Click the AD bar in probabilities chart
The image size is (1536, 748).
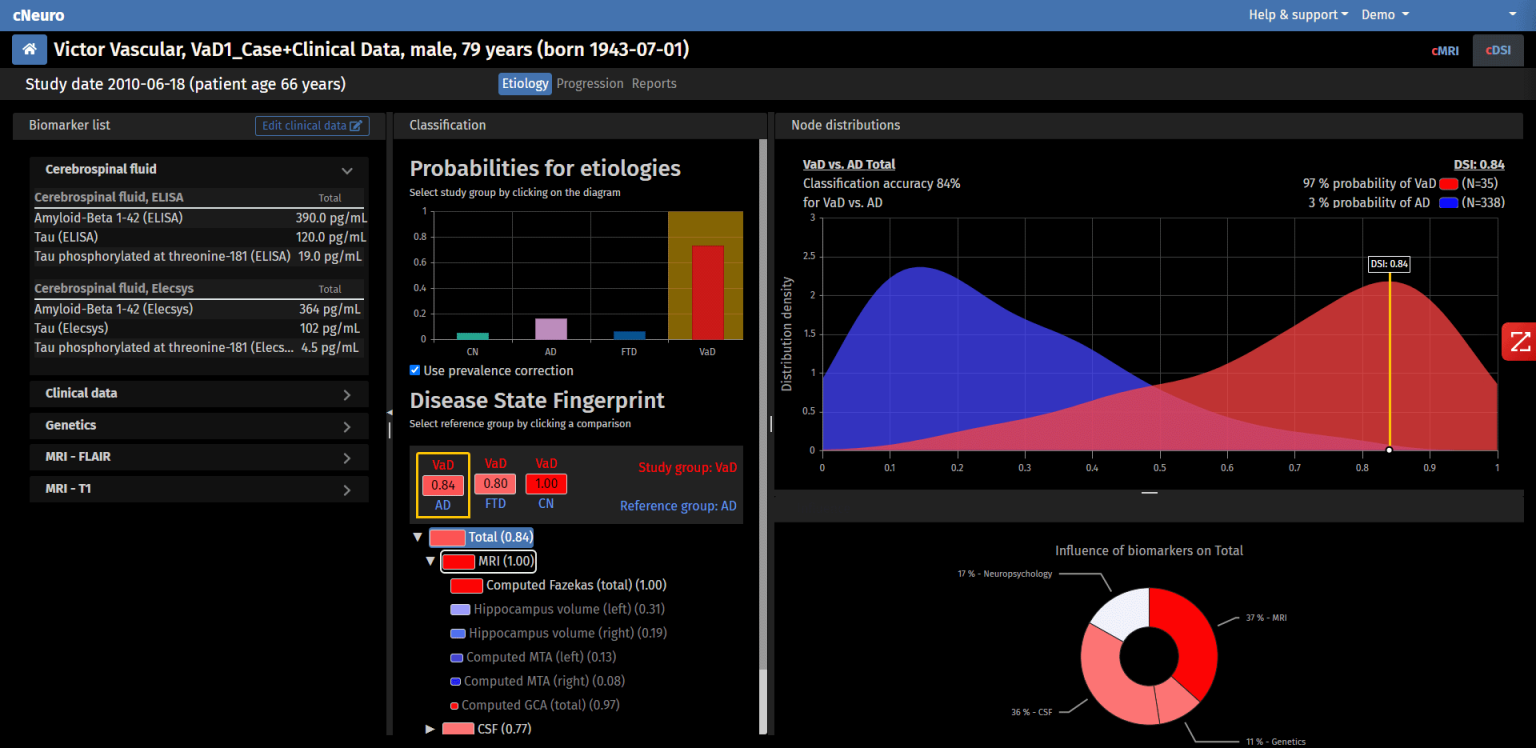[550, 329]
